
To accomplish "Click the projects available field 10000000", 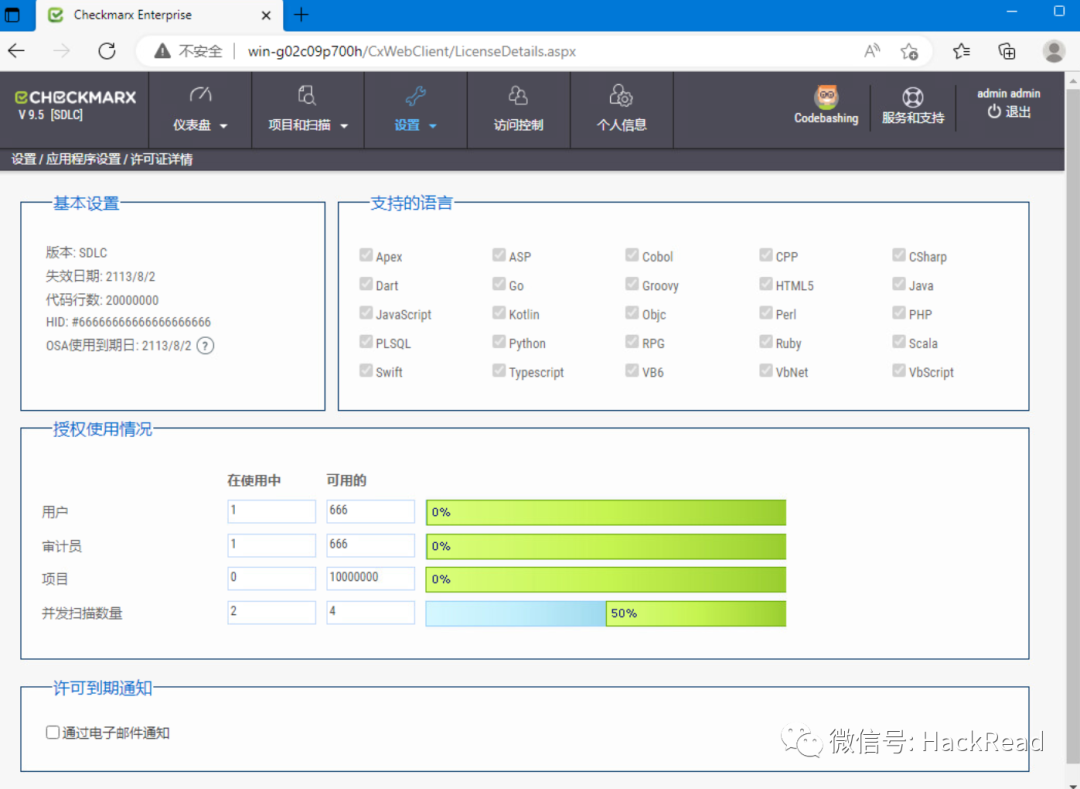I will [x=371, y=578].
